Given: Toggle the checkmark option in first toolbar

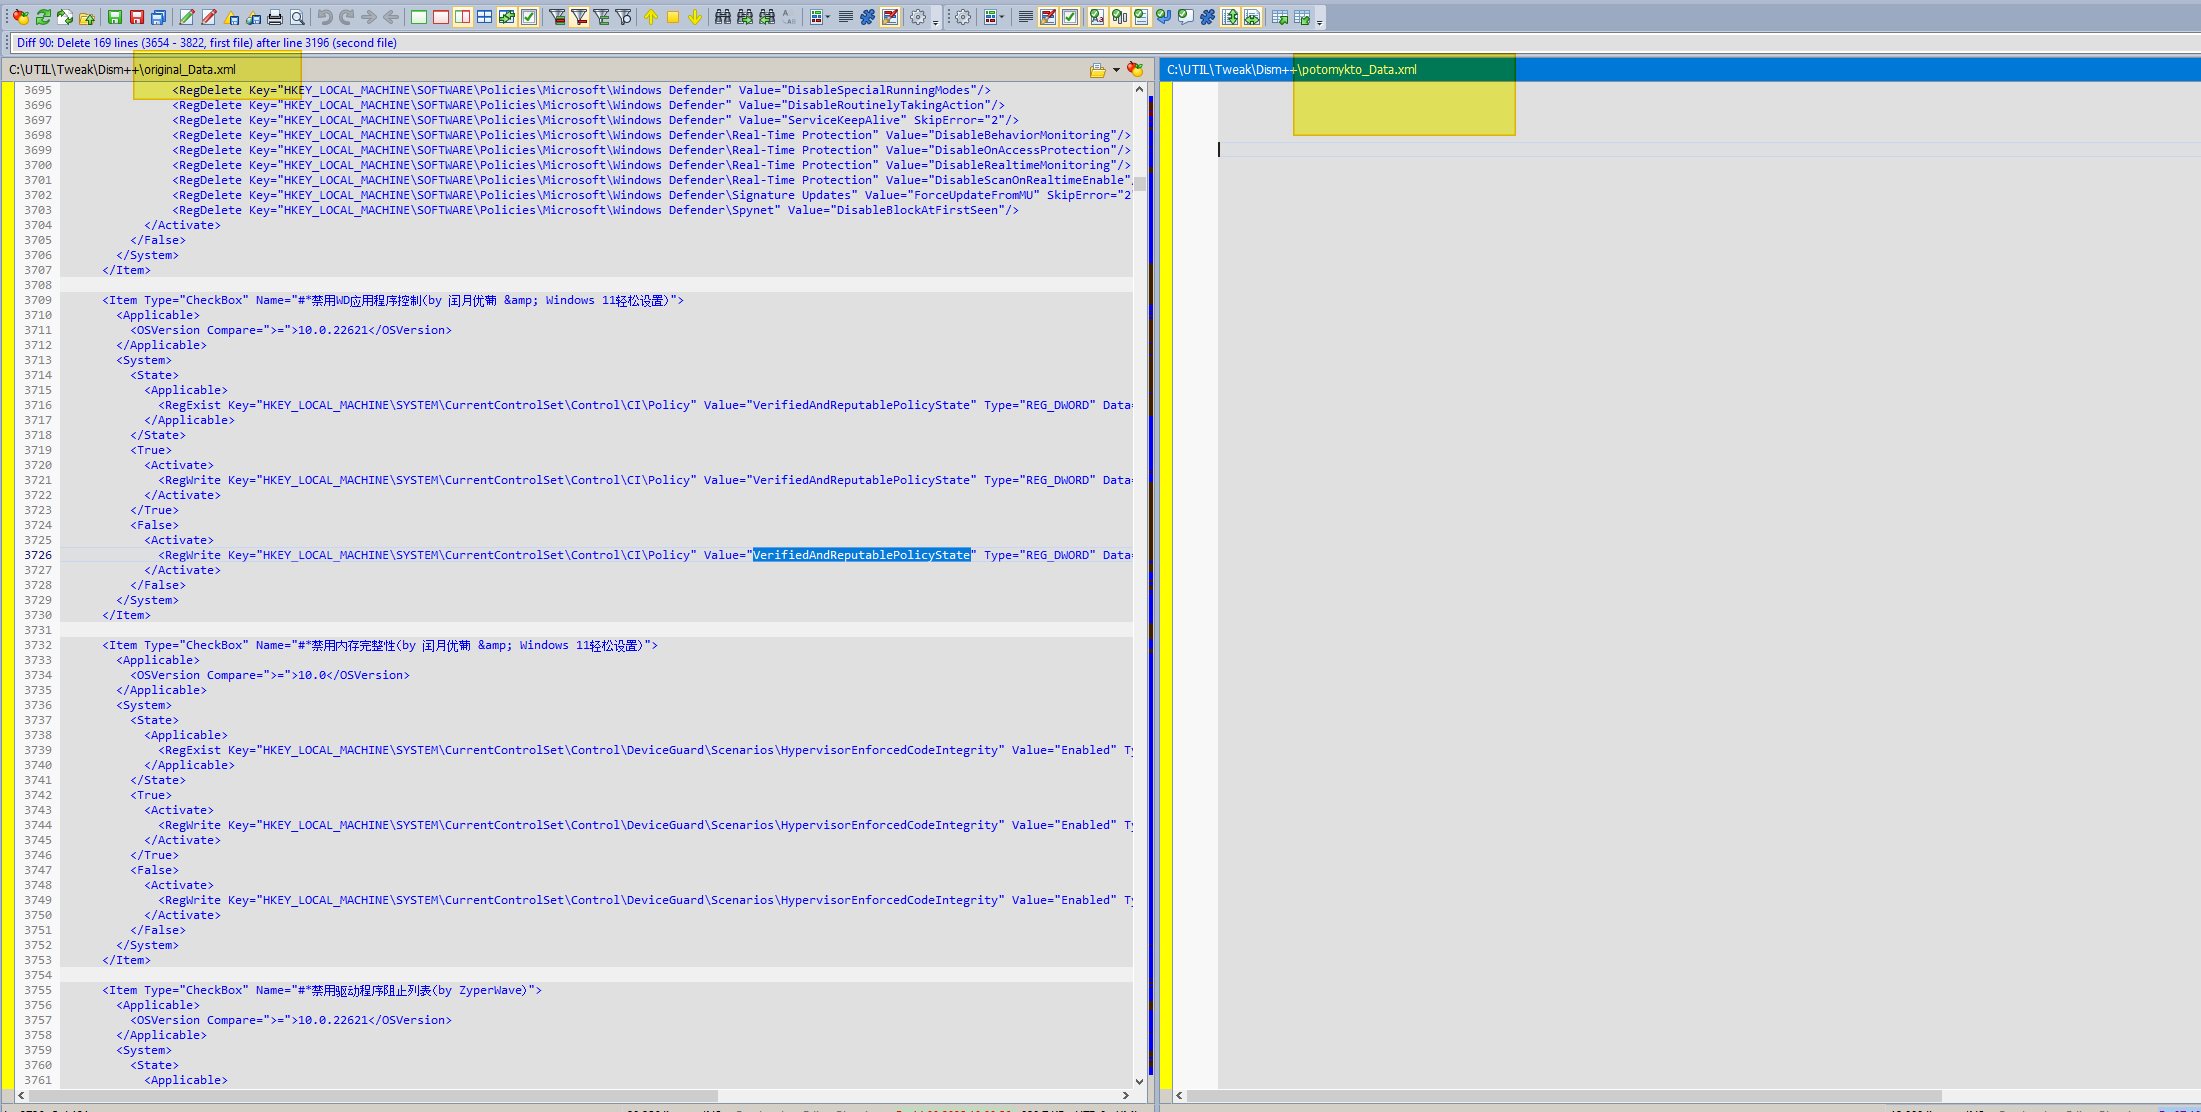Looking at the screenshot, I should click(x=529, y=17).
